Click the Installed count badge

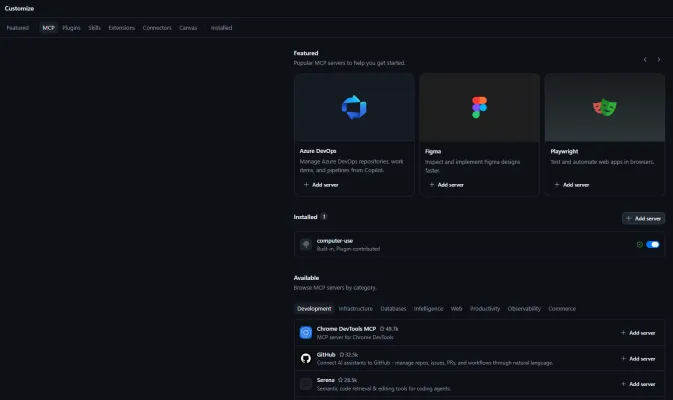click(x=324, y=217)
